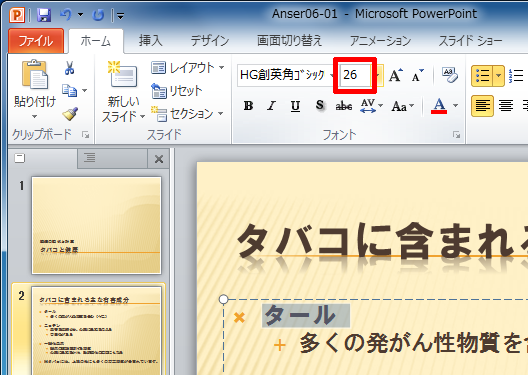Viewport: 528px width, 375px height.
Task: Click the highlighted タール bullet text
Action: tap(300, 315)
